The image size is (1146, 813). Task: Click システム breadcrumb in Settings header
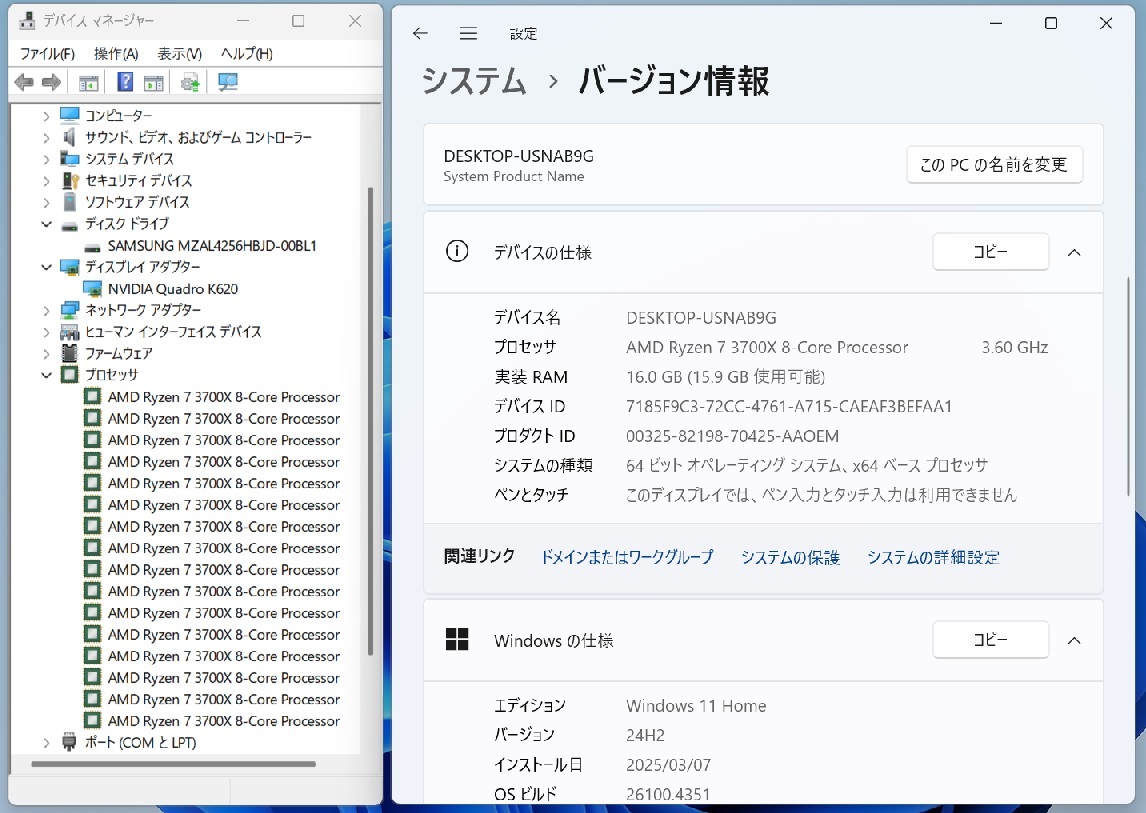[x=474, y=80]
